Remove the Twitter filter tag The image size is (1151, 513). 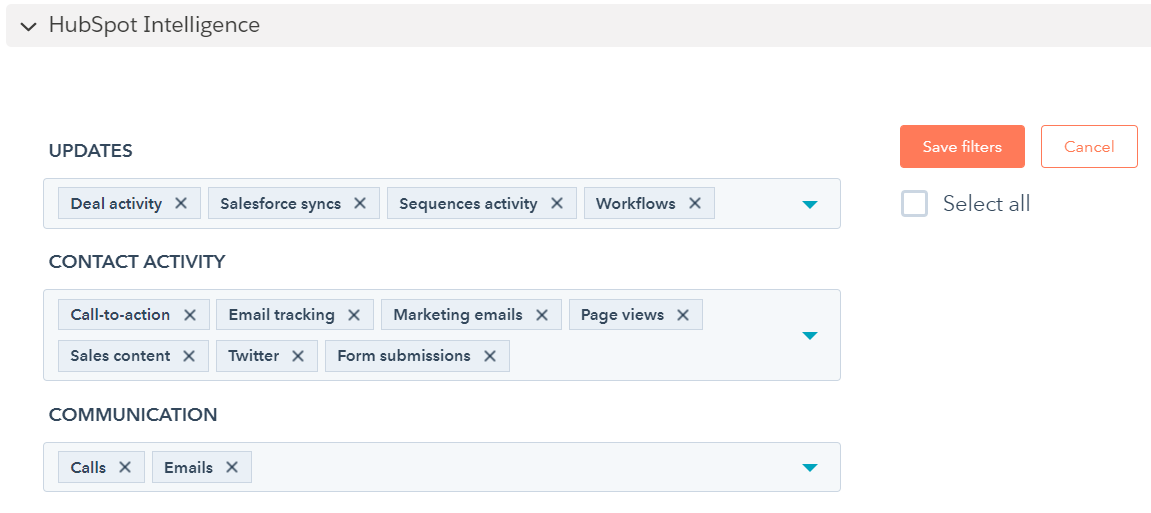tap(297, 356)
